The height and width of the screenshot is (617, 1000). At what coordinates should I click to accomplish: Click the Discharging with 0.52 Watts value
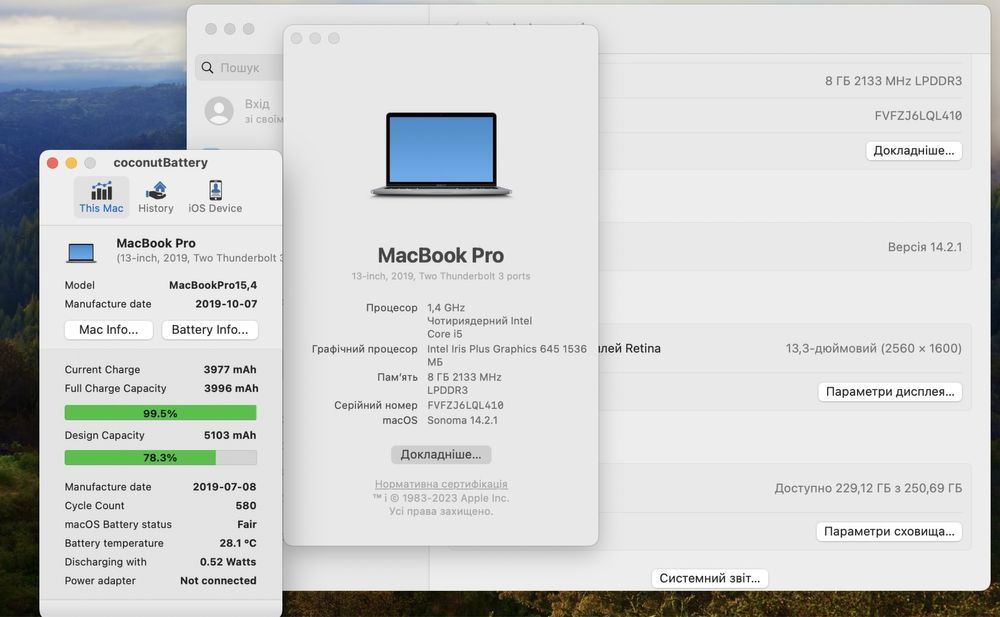click(x=228, y=562)
